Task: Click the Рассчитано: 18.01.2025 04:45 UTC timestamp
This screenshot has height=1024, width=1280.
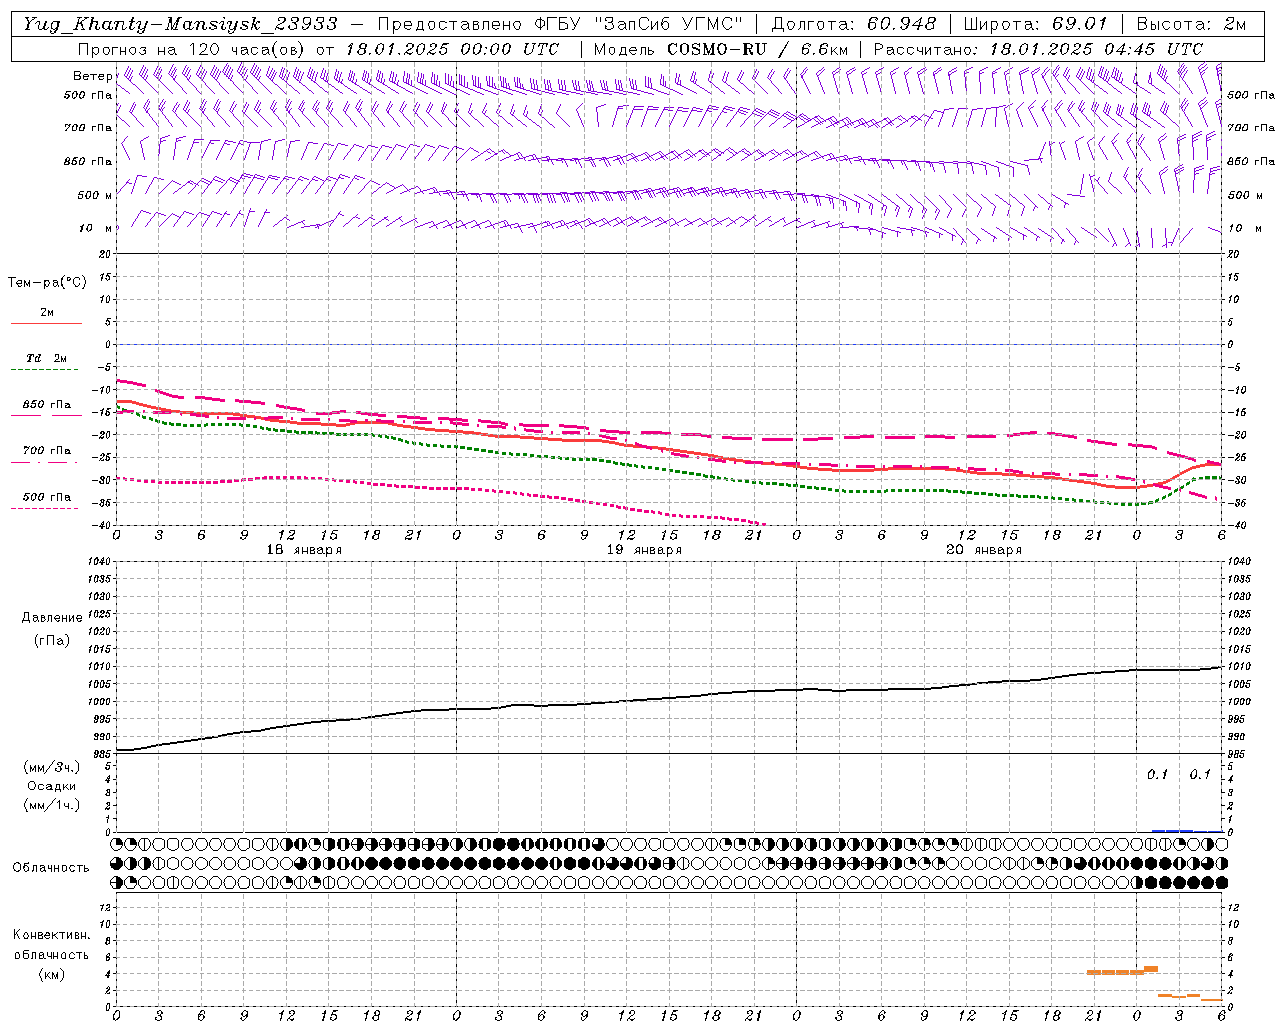Action: pos(1038,49)
